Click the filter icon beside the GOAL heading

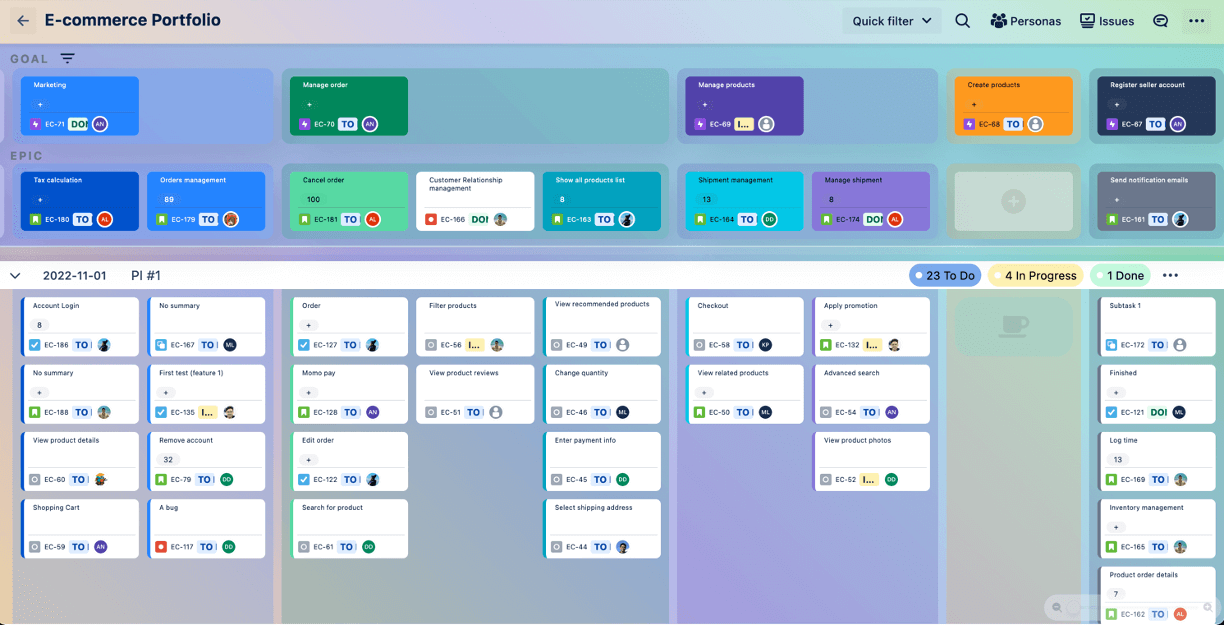point(66,58)
